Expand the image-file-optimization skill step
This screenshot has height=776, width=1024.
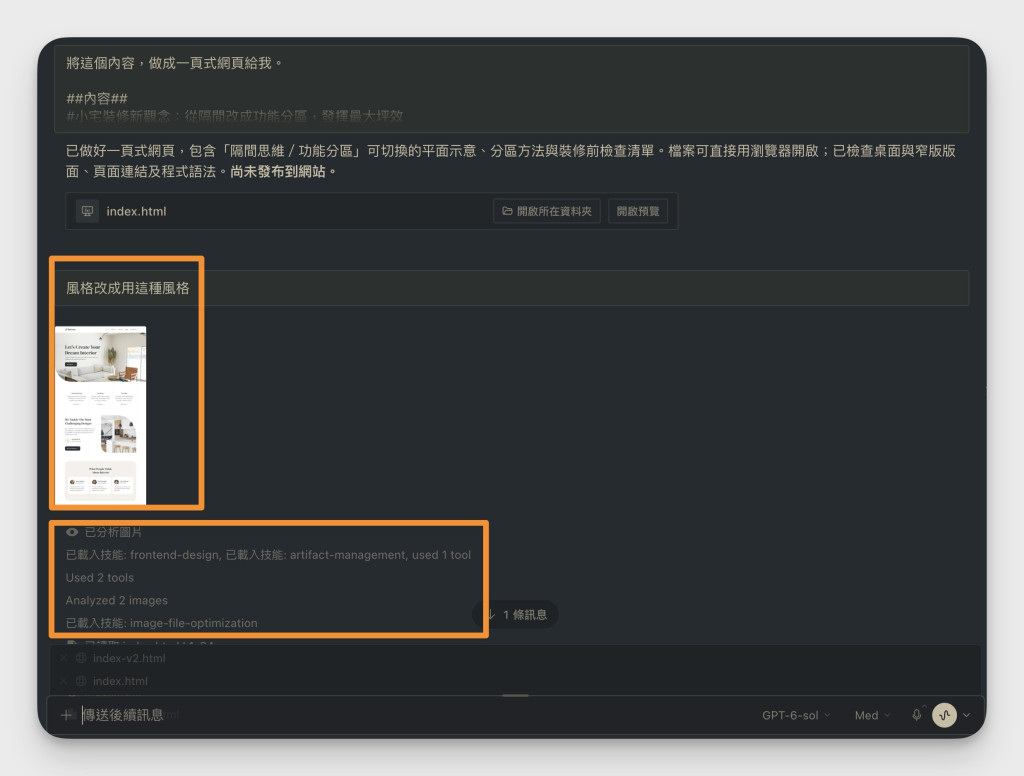162,623
